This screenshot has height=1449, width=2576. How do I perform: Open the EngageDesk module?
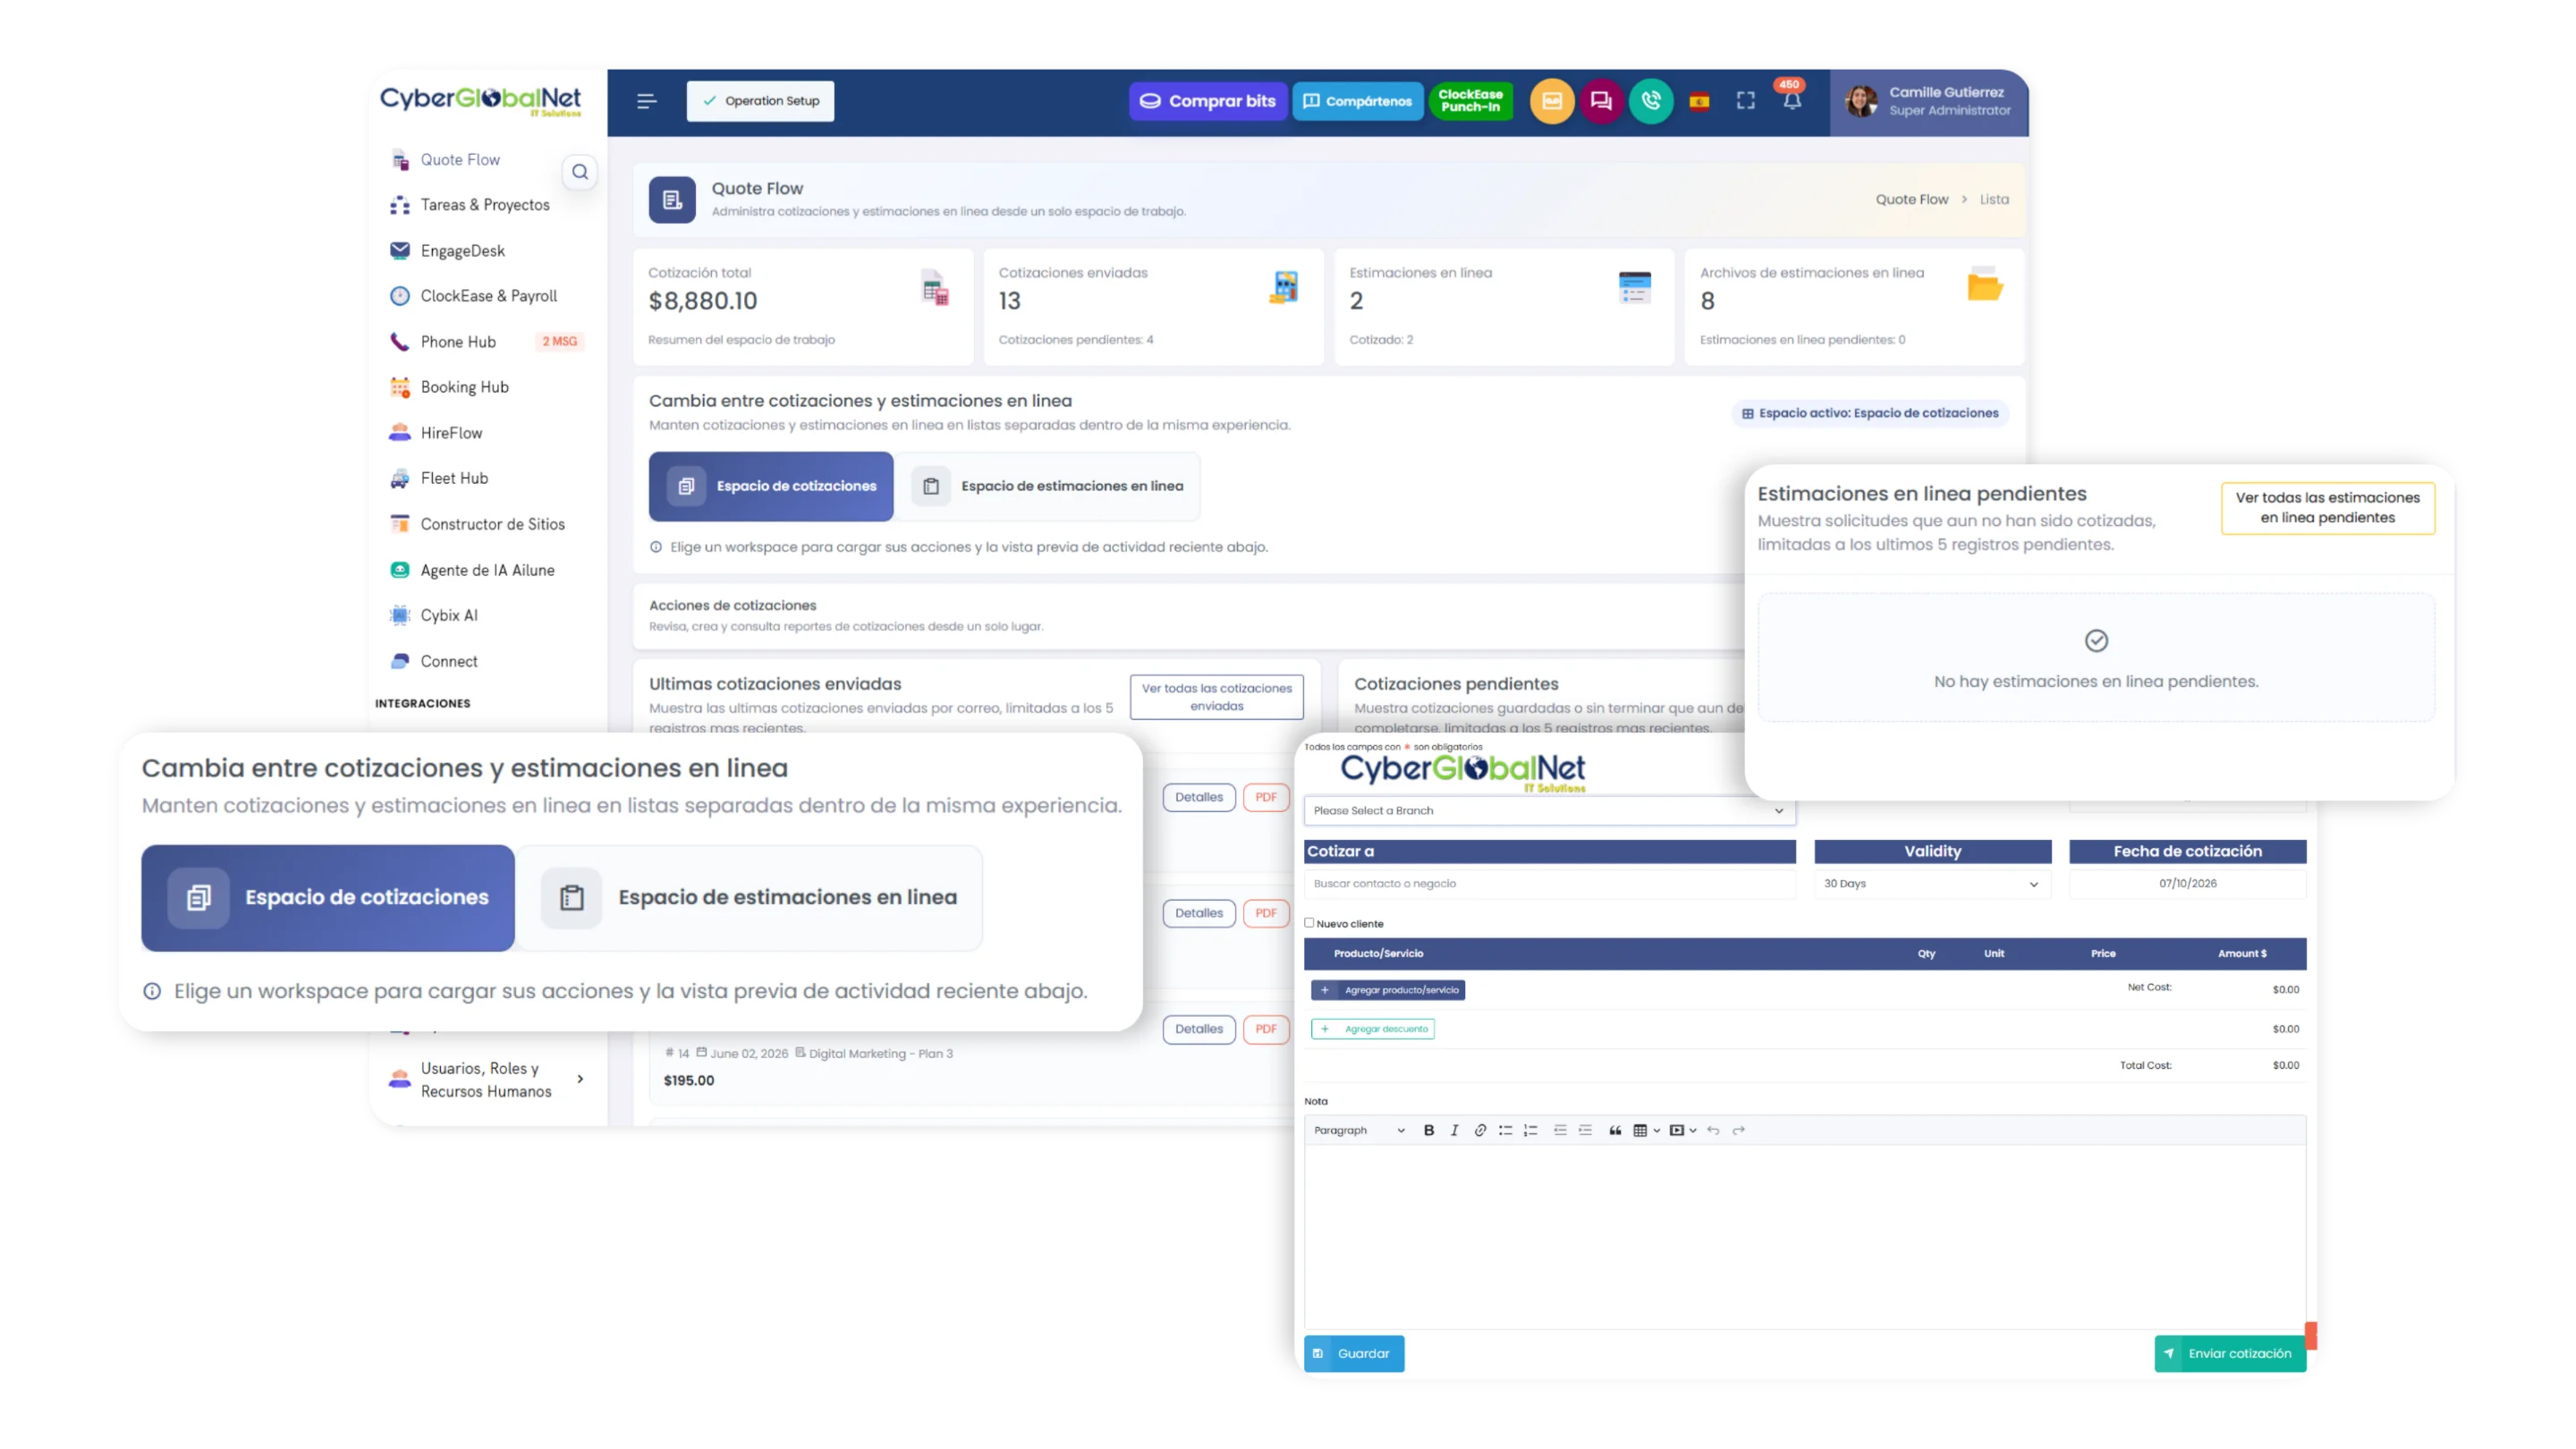pyautogui.click(x=462, y=251)
